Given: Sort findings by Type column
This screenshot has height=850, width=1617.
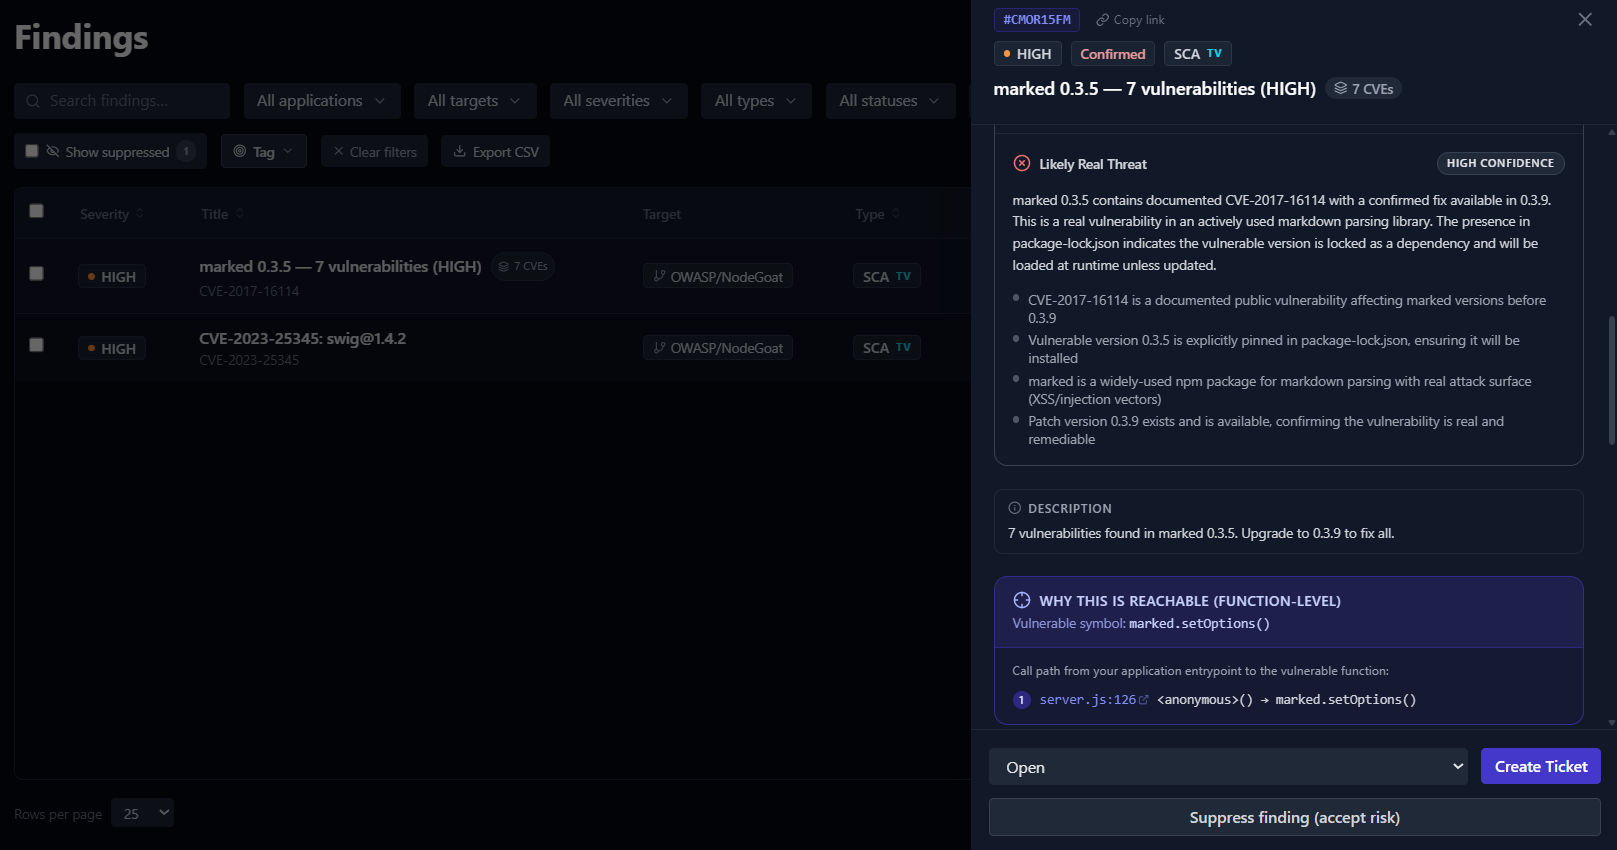Looking at the screenshot, I should pyautogui.click(x=878, y=214).
